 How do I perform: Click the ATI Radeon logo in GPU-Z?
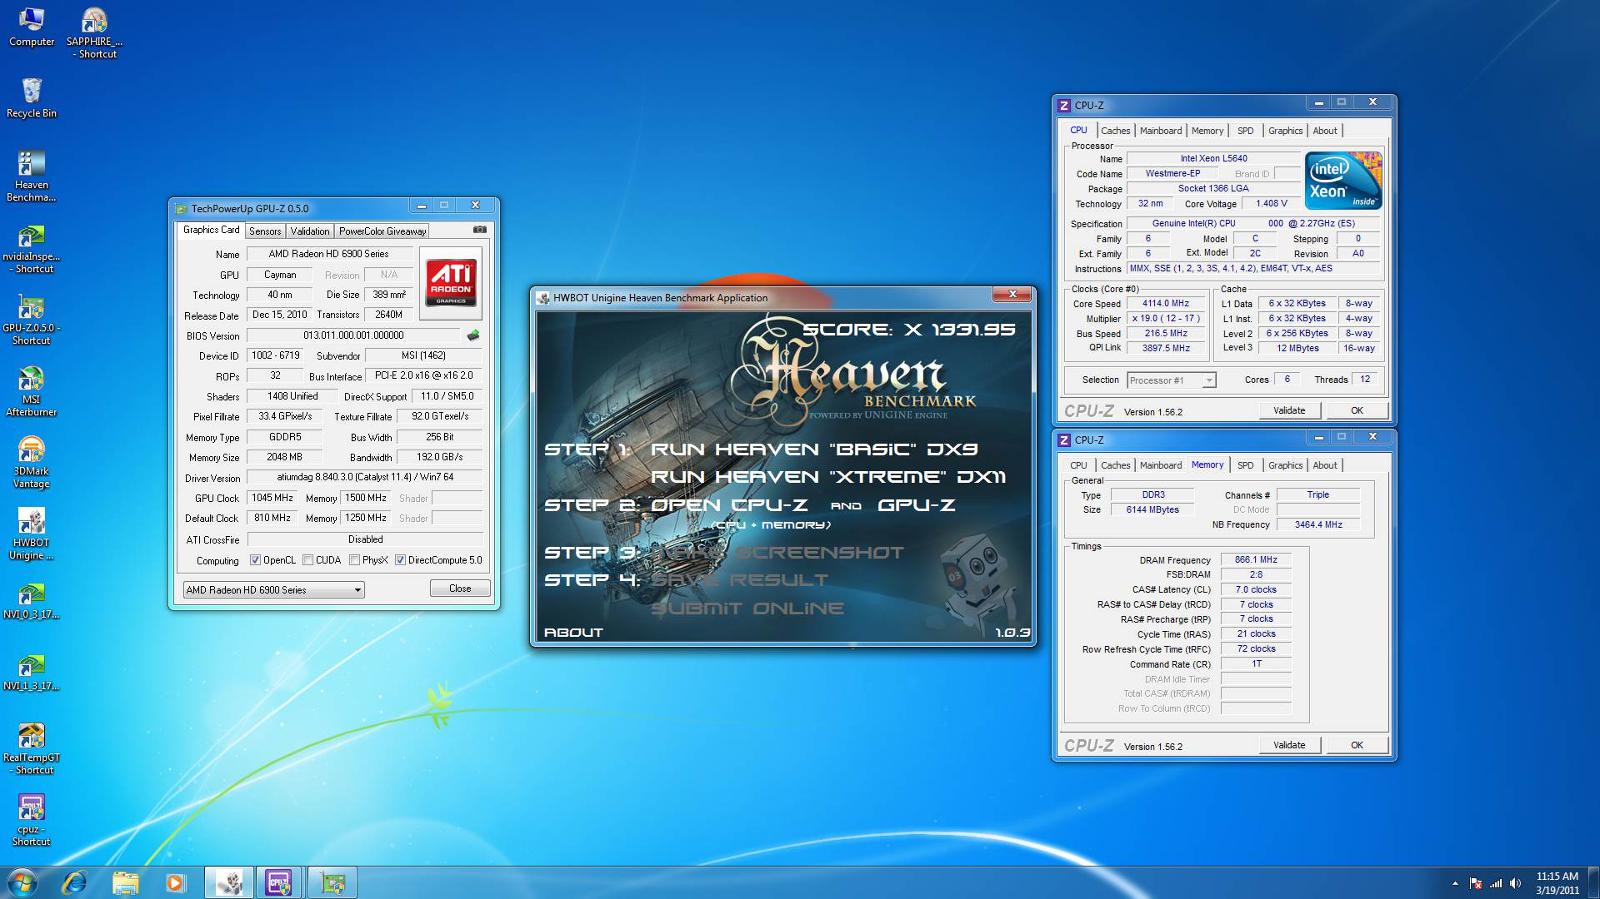451,282
